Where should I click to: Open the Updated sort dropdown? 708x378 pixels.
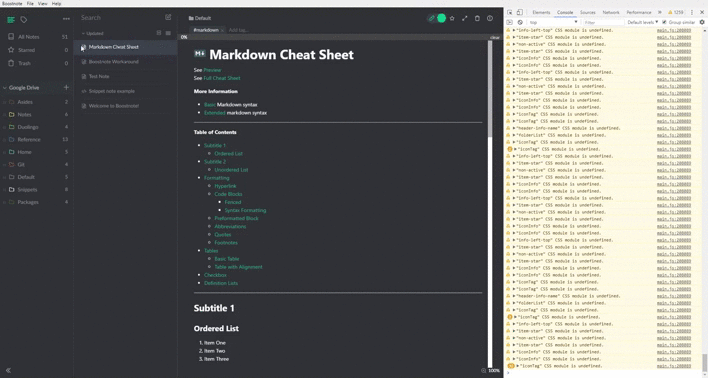point(93,33)
